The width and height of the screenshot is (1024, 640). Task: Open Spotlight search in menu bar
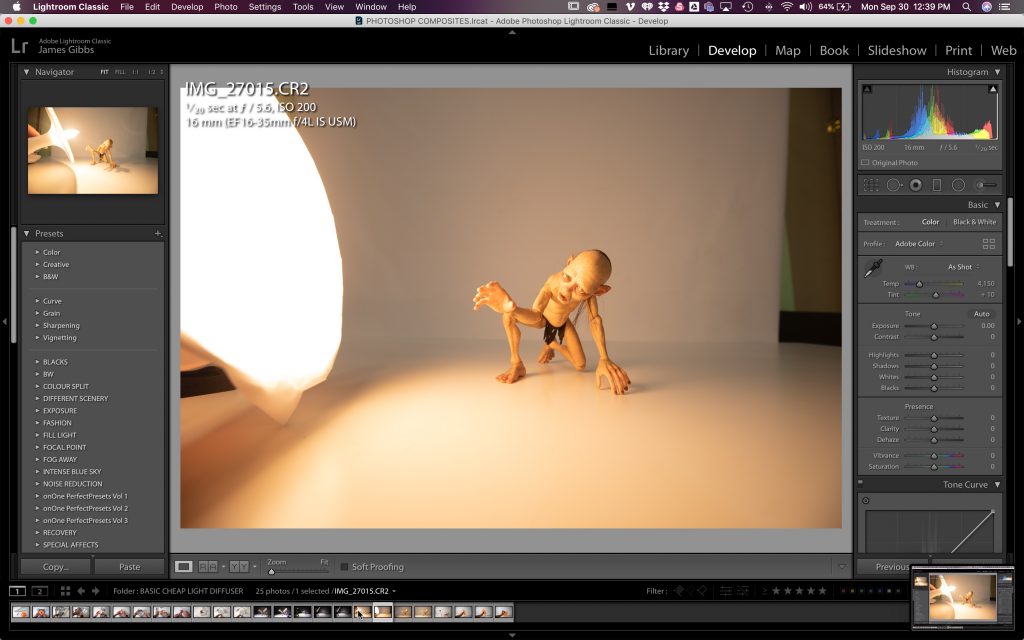pos(967,7)
